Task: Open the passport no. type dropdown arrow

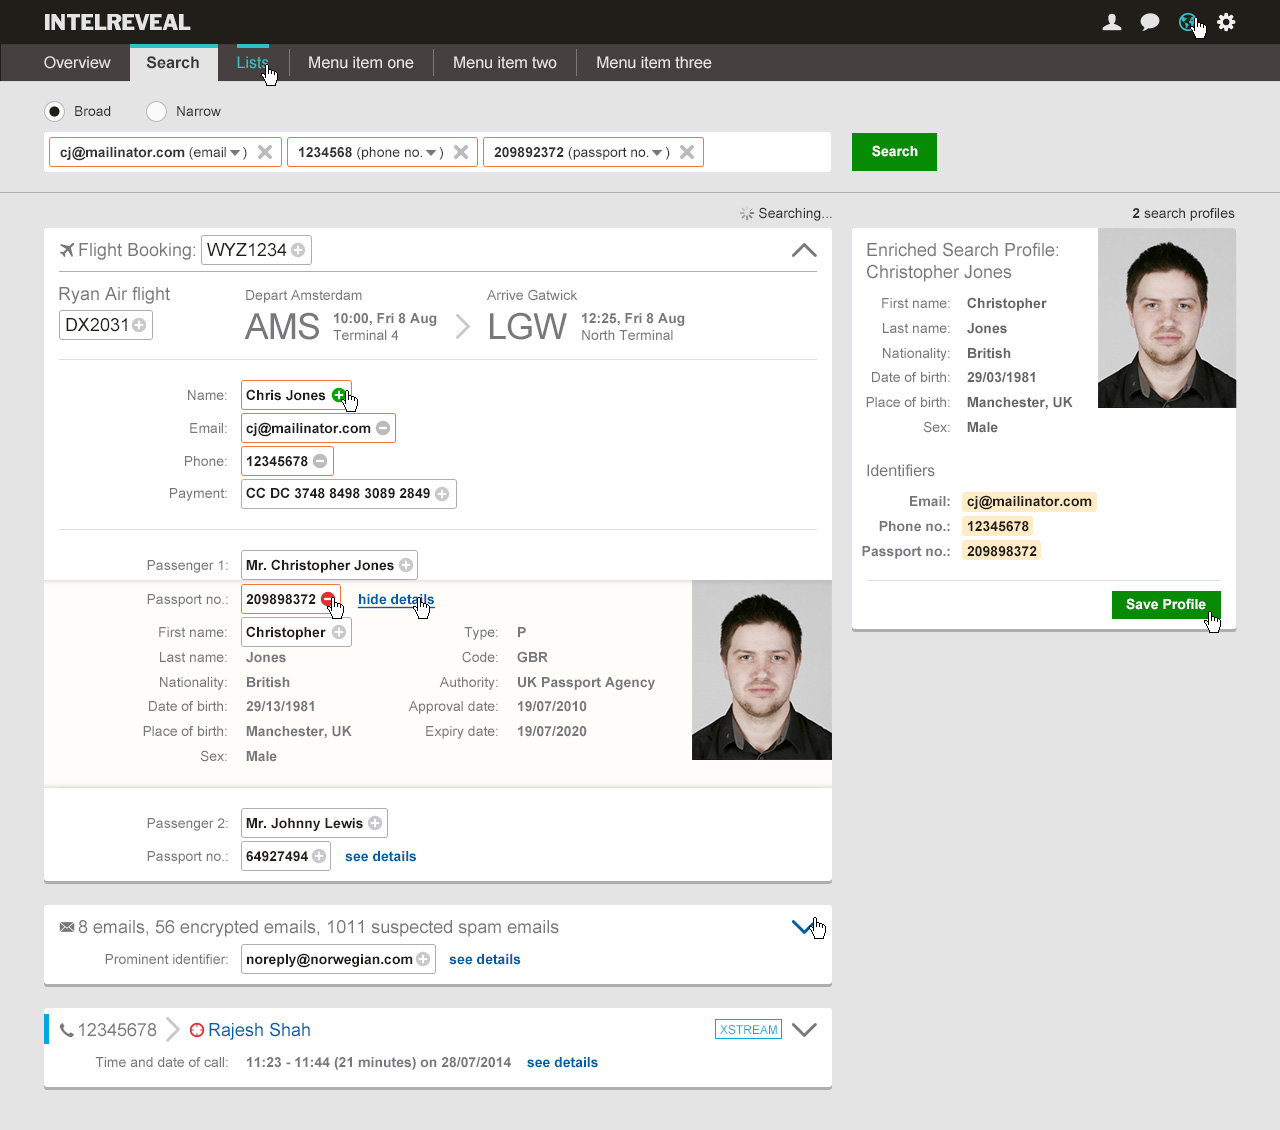Action: [657, 153]
